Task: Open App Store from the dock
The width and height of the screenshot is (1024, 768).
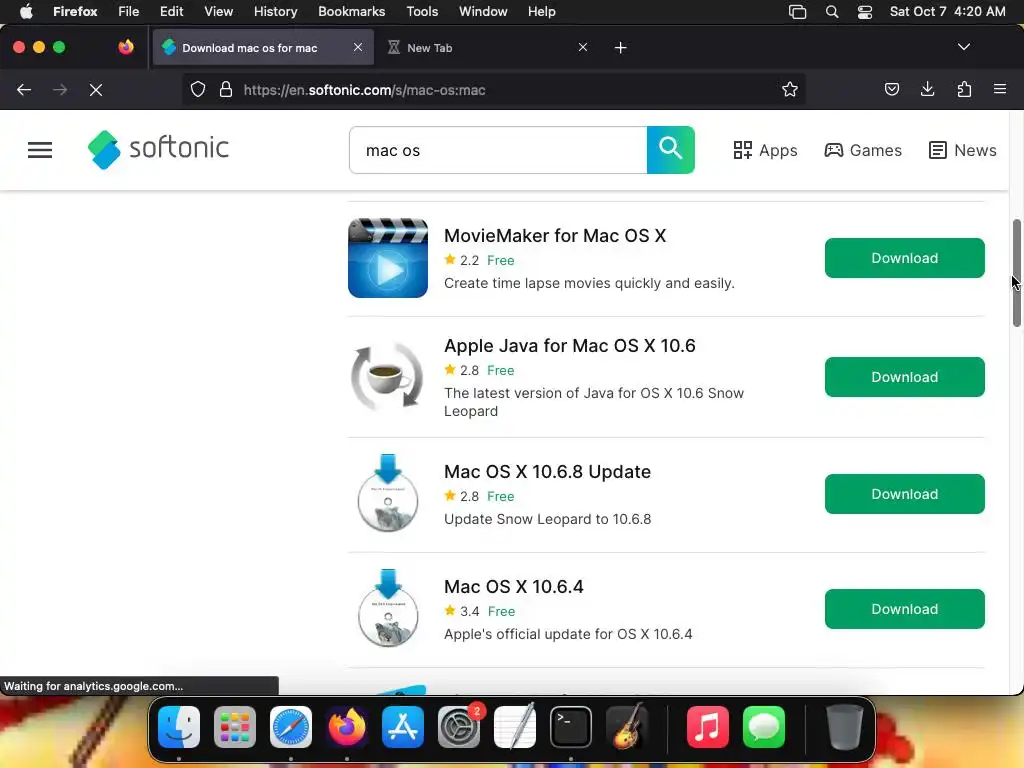Action: [x=403, y=727]
